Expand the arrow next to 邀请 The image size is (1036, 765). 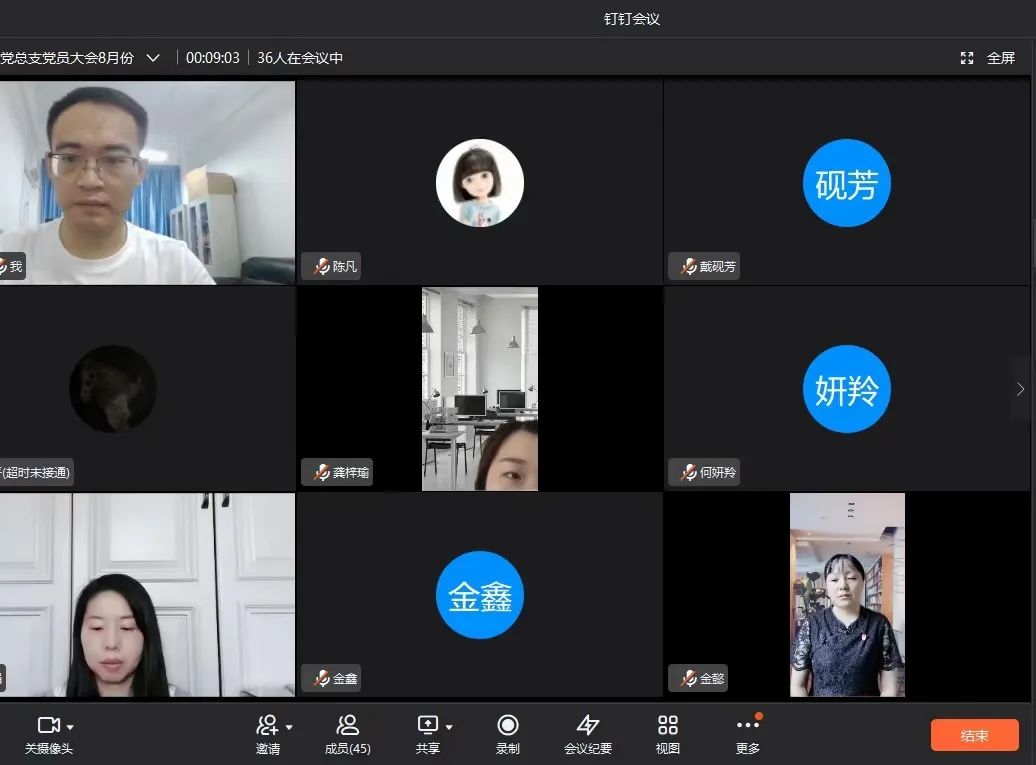(x=289, y=727)
